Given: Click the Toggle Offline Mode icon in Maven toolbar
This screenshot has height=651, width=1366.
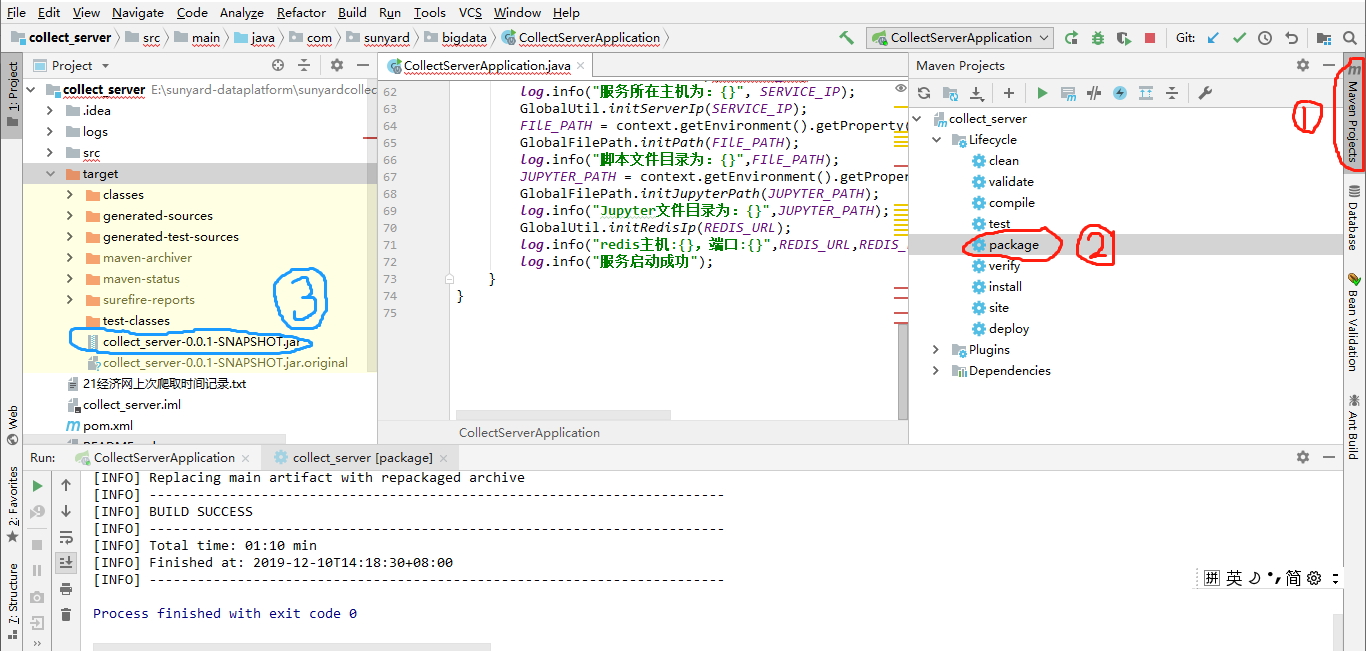Looking at the screenshot, I should click(x=1094, y=93).
